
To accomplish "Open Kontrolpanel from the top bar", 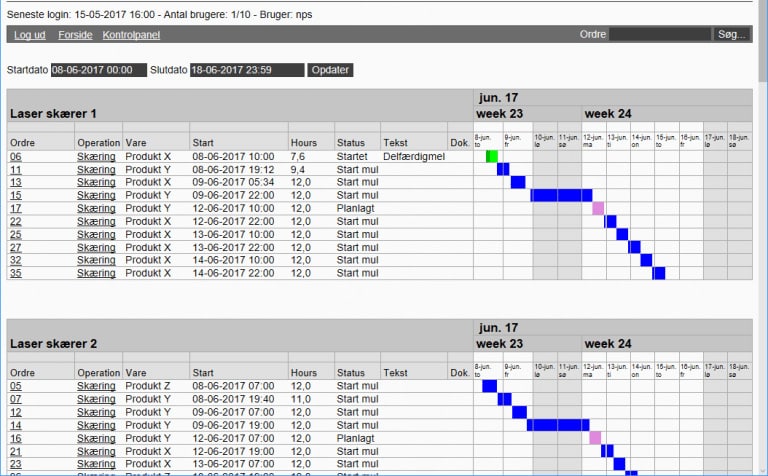I will 130,35.
